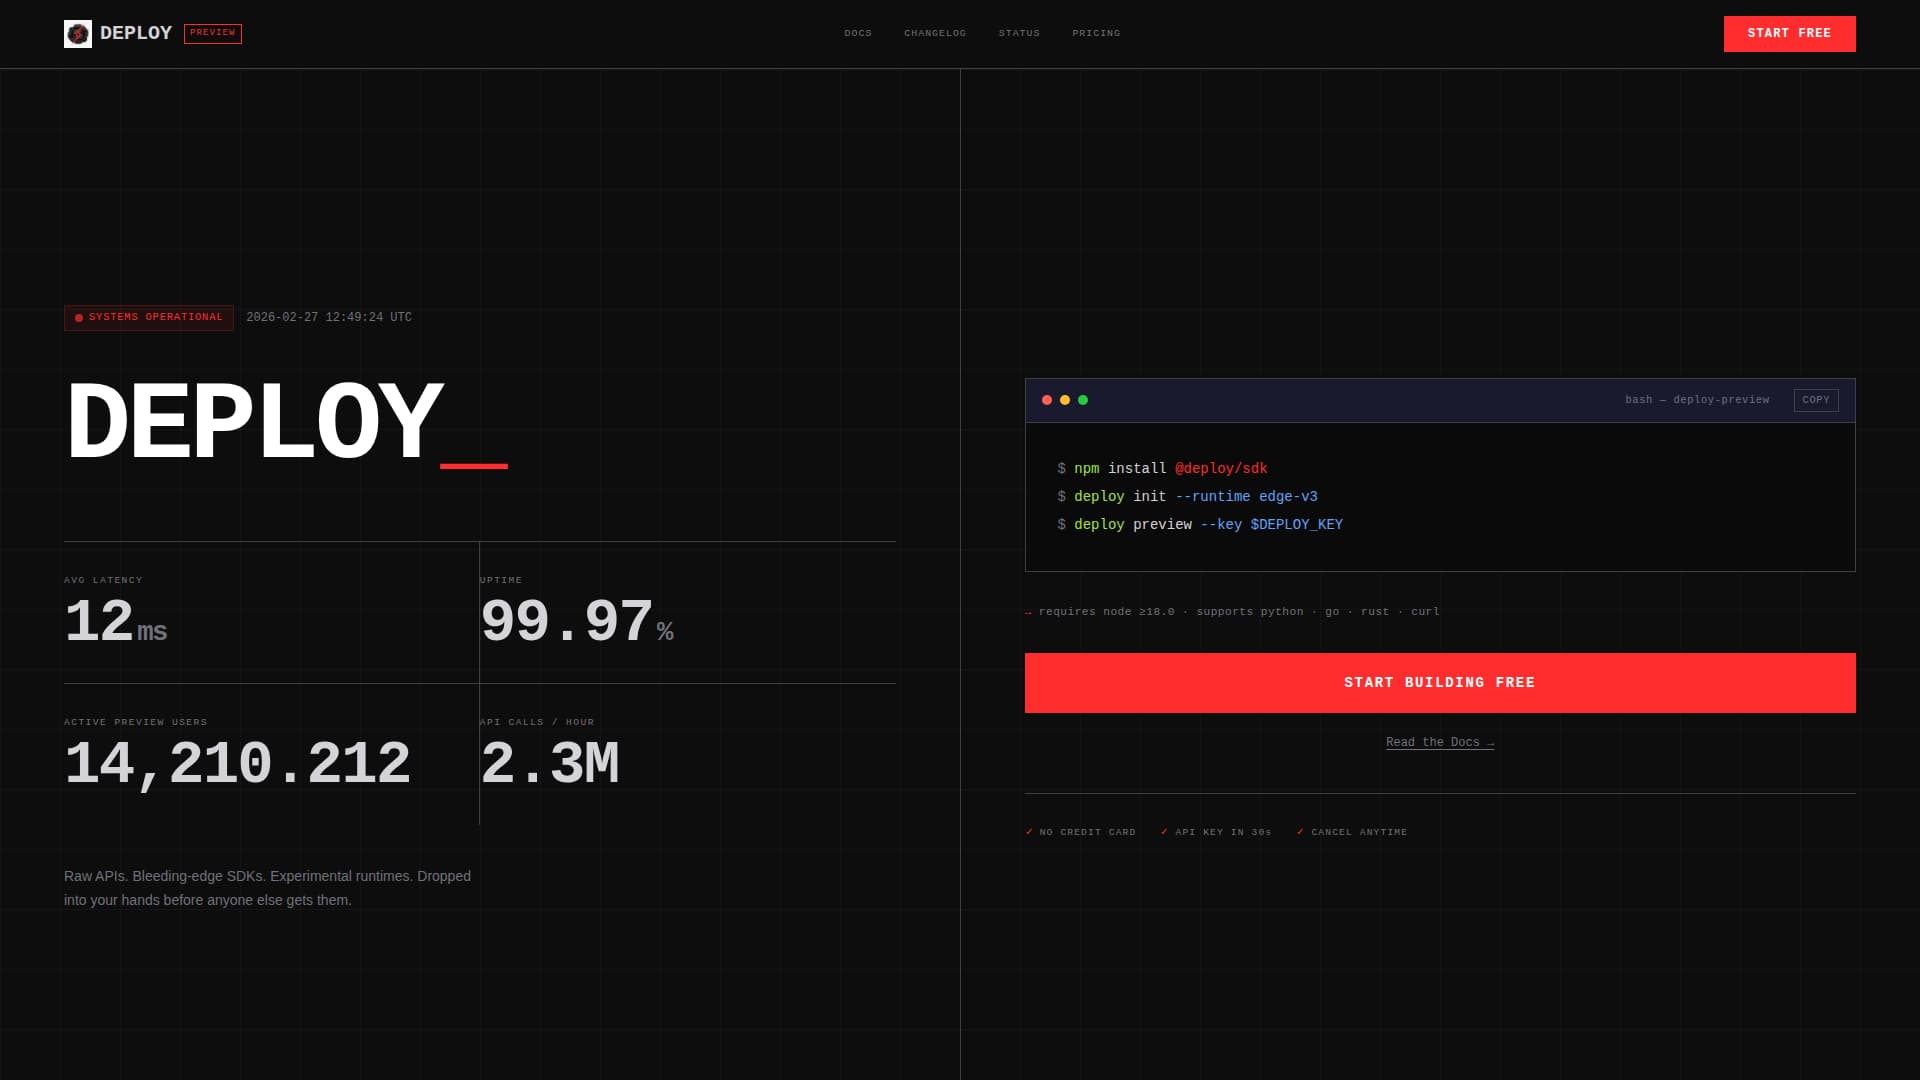Click the 12ms average latency value
The height and width of the screenshot is (1080, 1920).
point(115,622)
